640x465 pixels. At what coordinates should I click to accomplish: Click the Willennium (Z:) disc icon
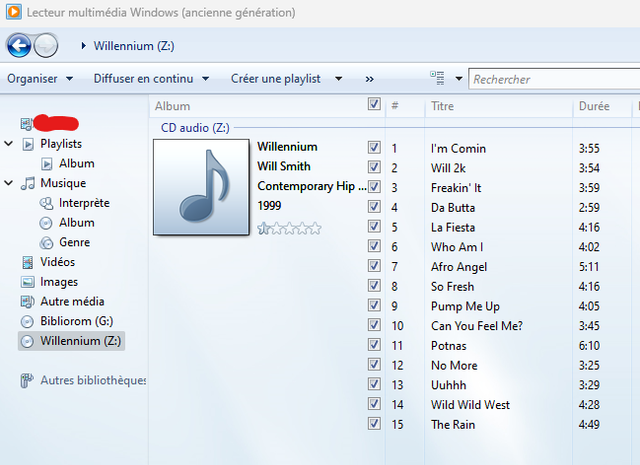(27, 341)
